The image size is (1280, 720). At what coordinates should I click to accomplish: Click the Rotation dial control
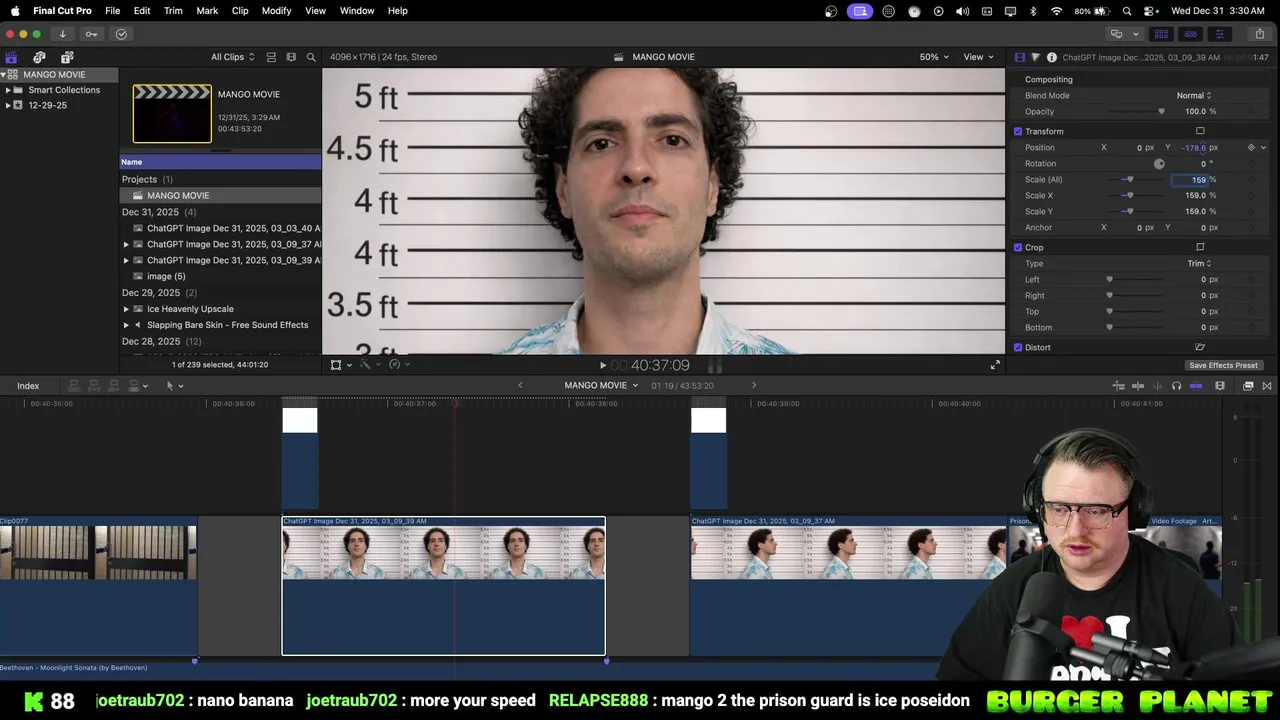pos(1159,164)
